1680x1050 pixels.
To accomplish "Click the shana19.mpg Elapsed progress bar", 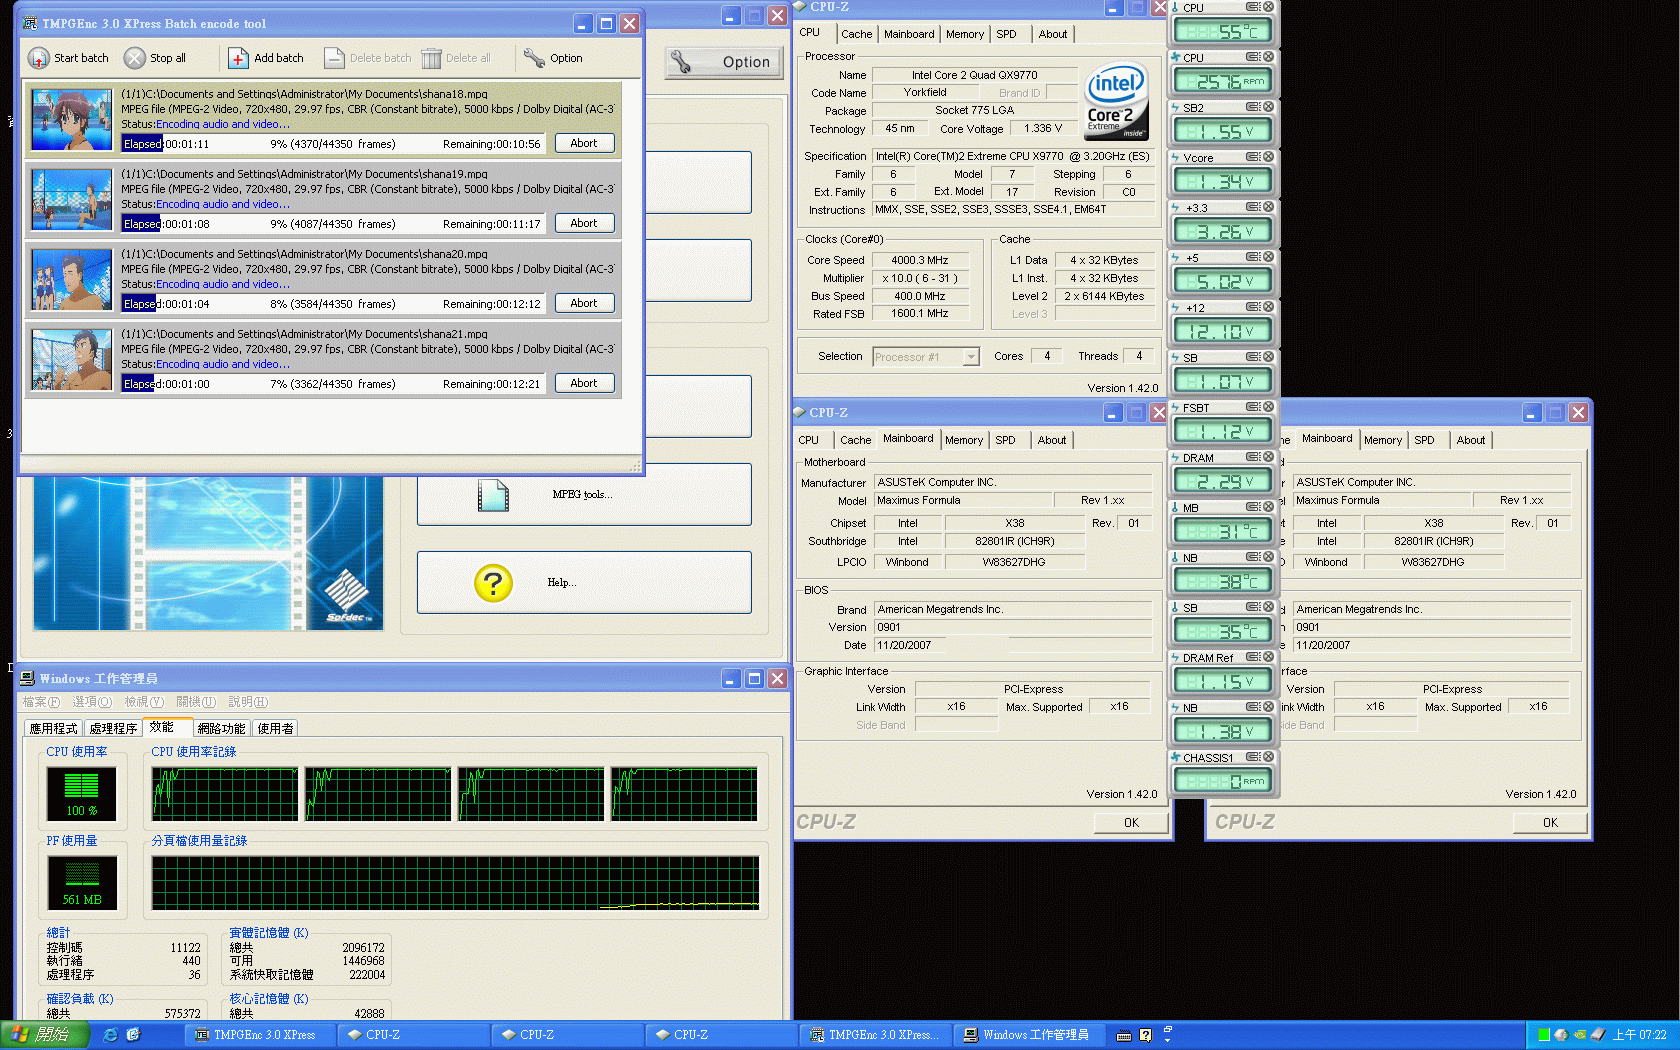I will [x=333, y=224].
